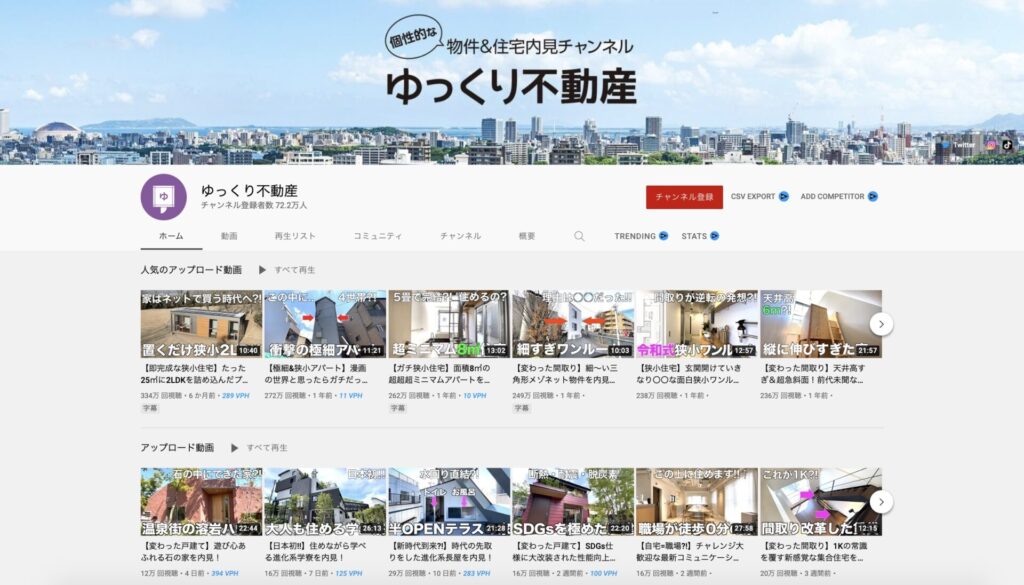This screenshot has width=1024, height=585.
Task: Open the 概要 about tab
Action: click(x=527, y=236)
